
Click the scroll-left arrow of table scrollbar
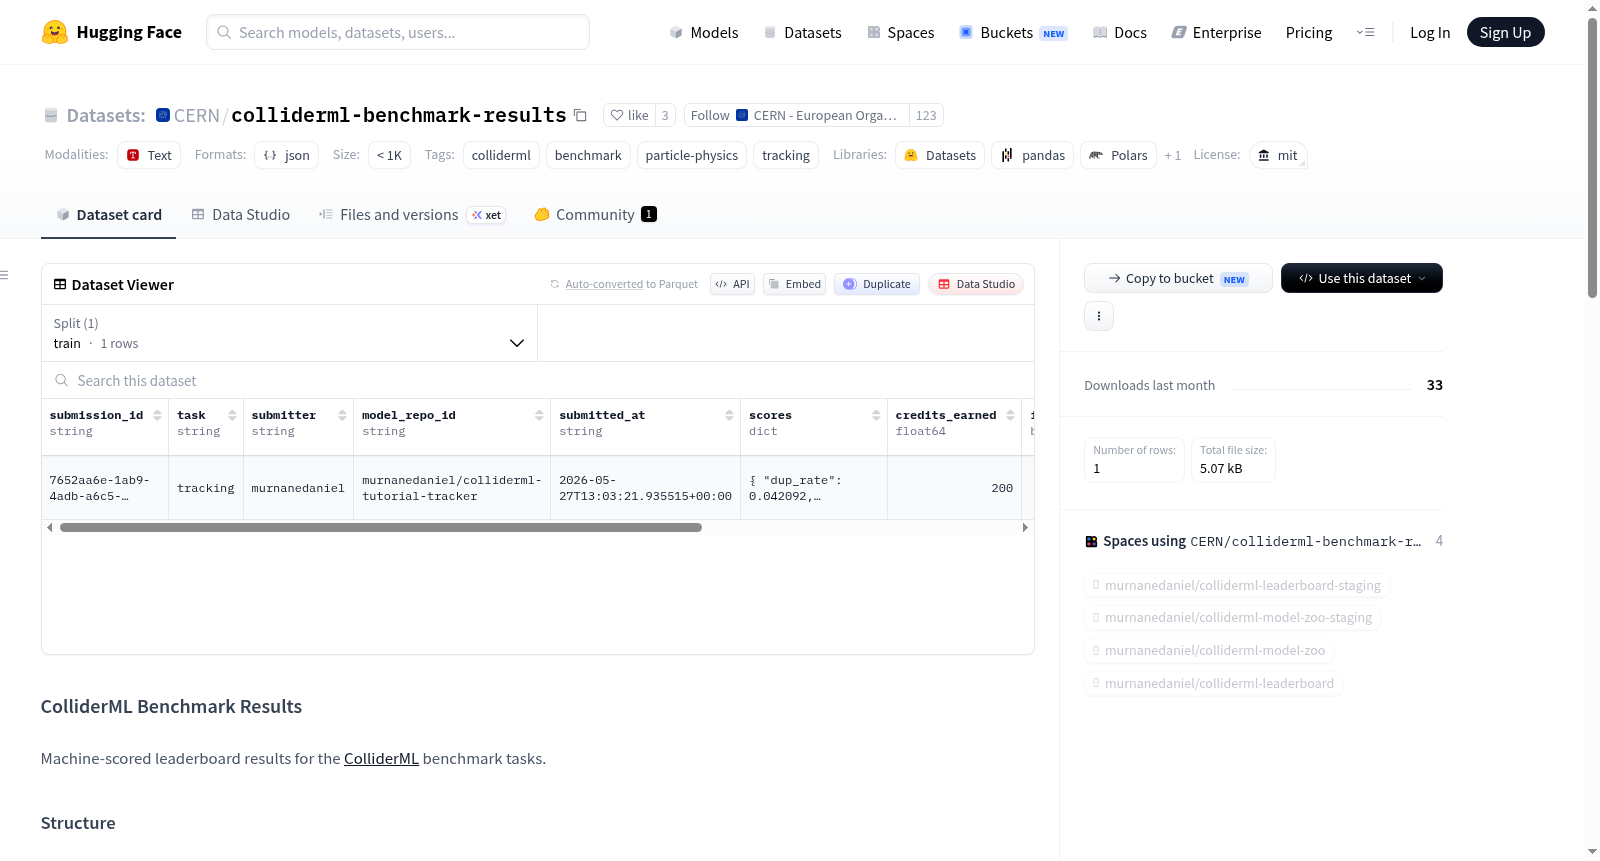click(x=50, y=527)
